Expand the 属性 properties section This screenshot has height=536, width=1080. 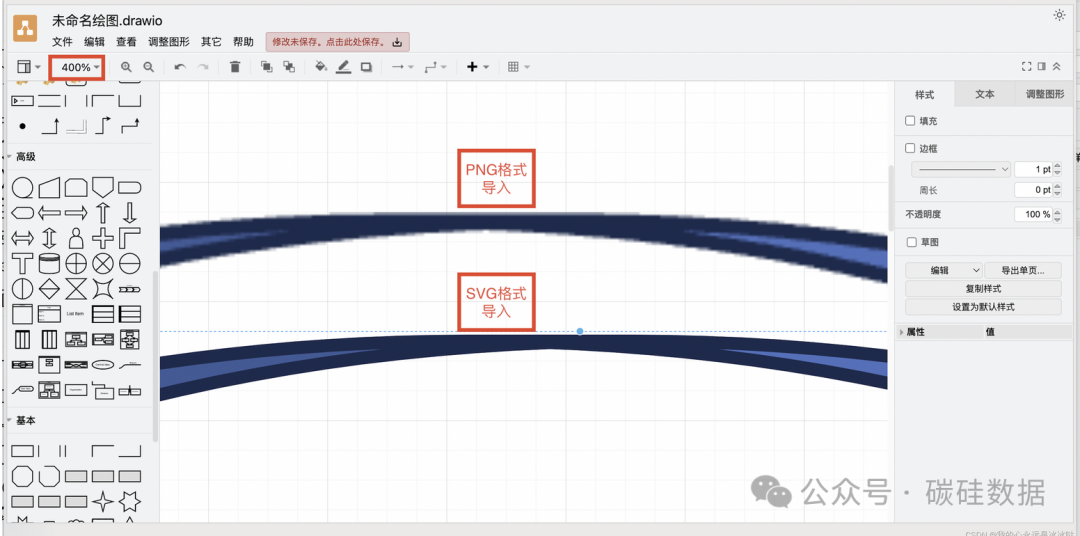(x=903, y=332)
